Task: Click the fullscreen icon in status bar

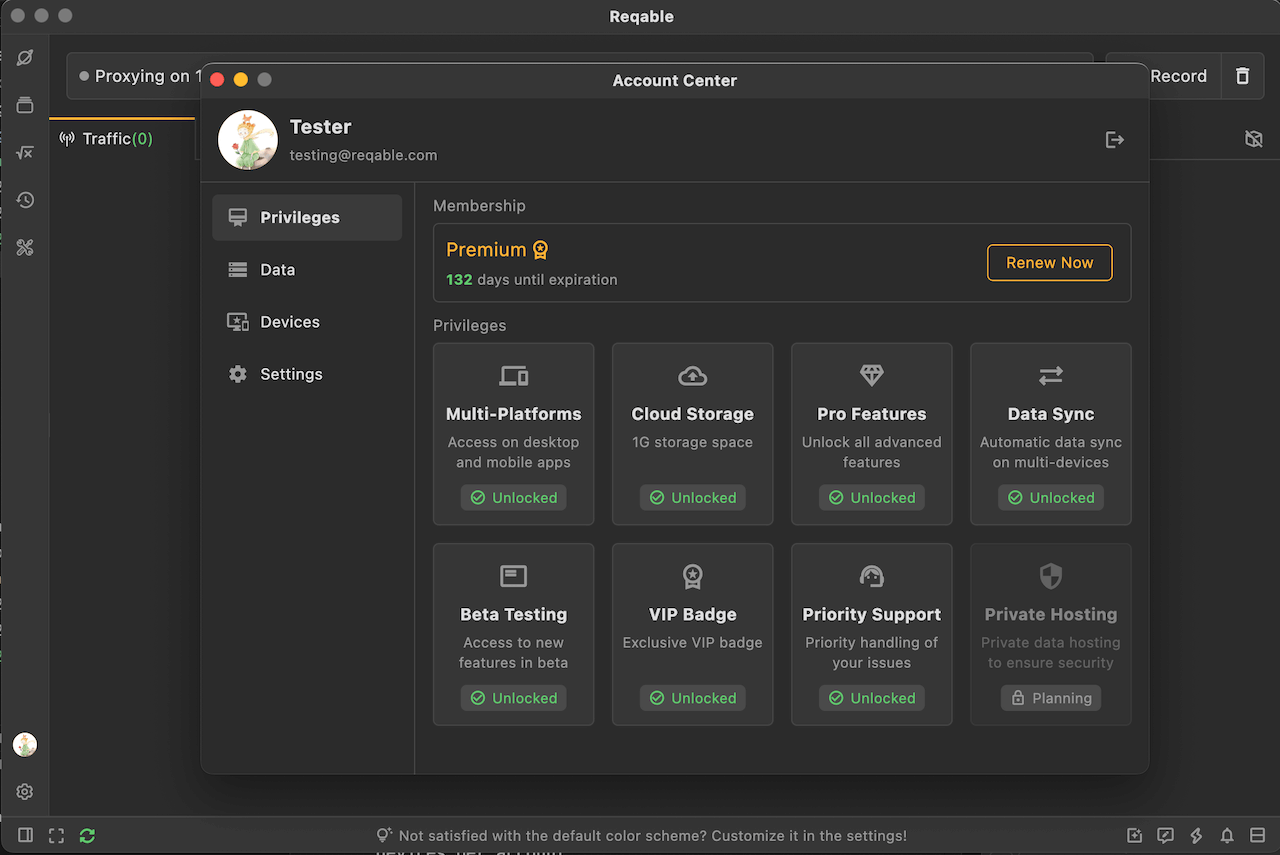Action: 56,836
